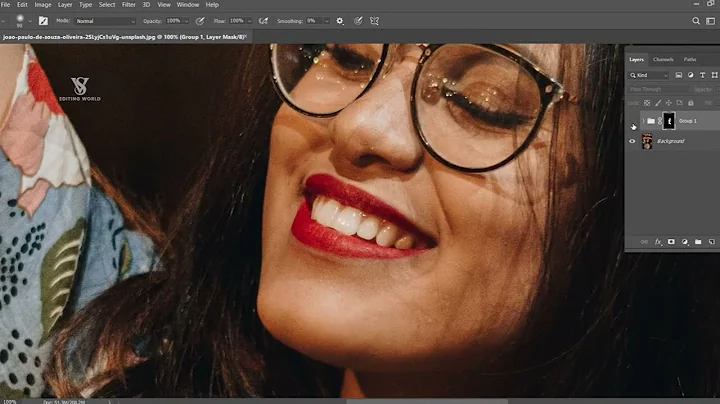Viewport: 720px width, 404px height.
Task: Toggle the Group 1 mask link icon
Action: pos(660,121)
